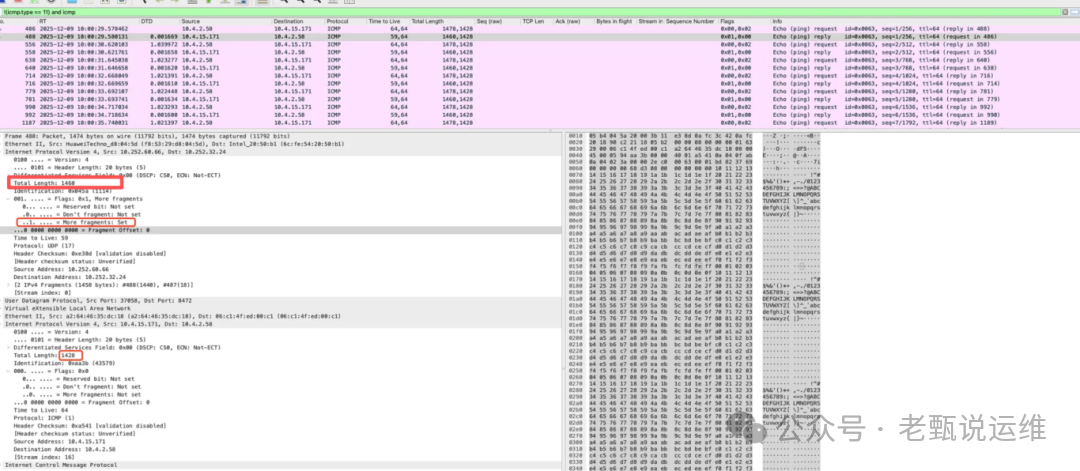The height and width of the screenshot is (471, 1080).
Task: Click the Seq (raw) column header
Action: pos(497,21)
